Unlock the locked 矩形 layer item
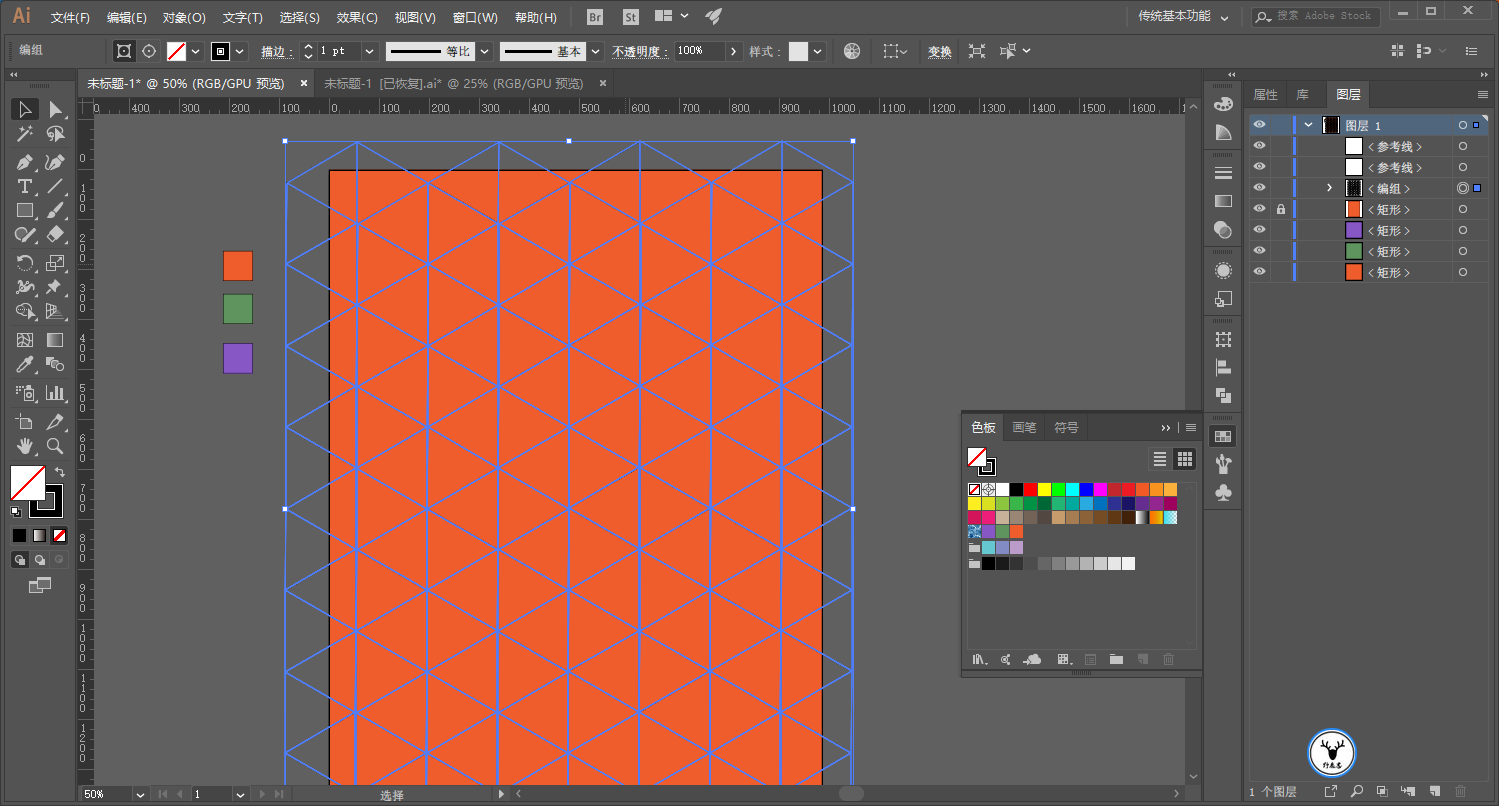This screenshot has width=1499, height=806. point(1280,209)
